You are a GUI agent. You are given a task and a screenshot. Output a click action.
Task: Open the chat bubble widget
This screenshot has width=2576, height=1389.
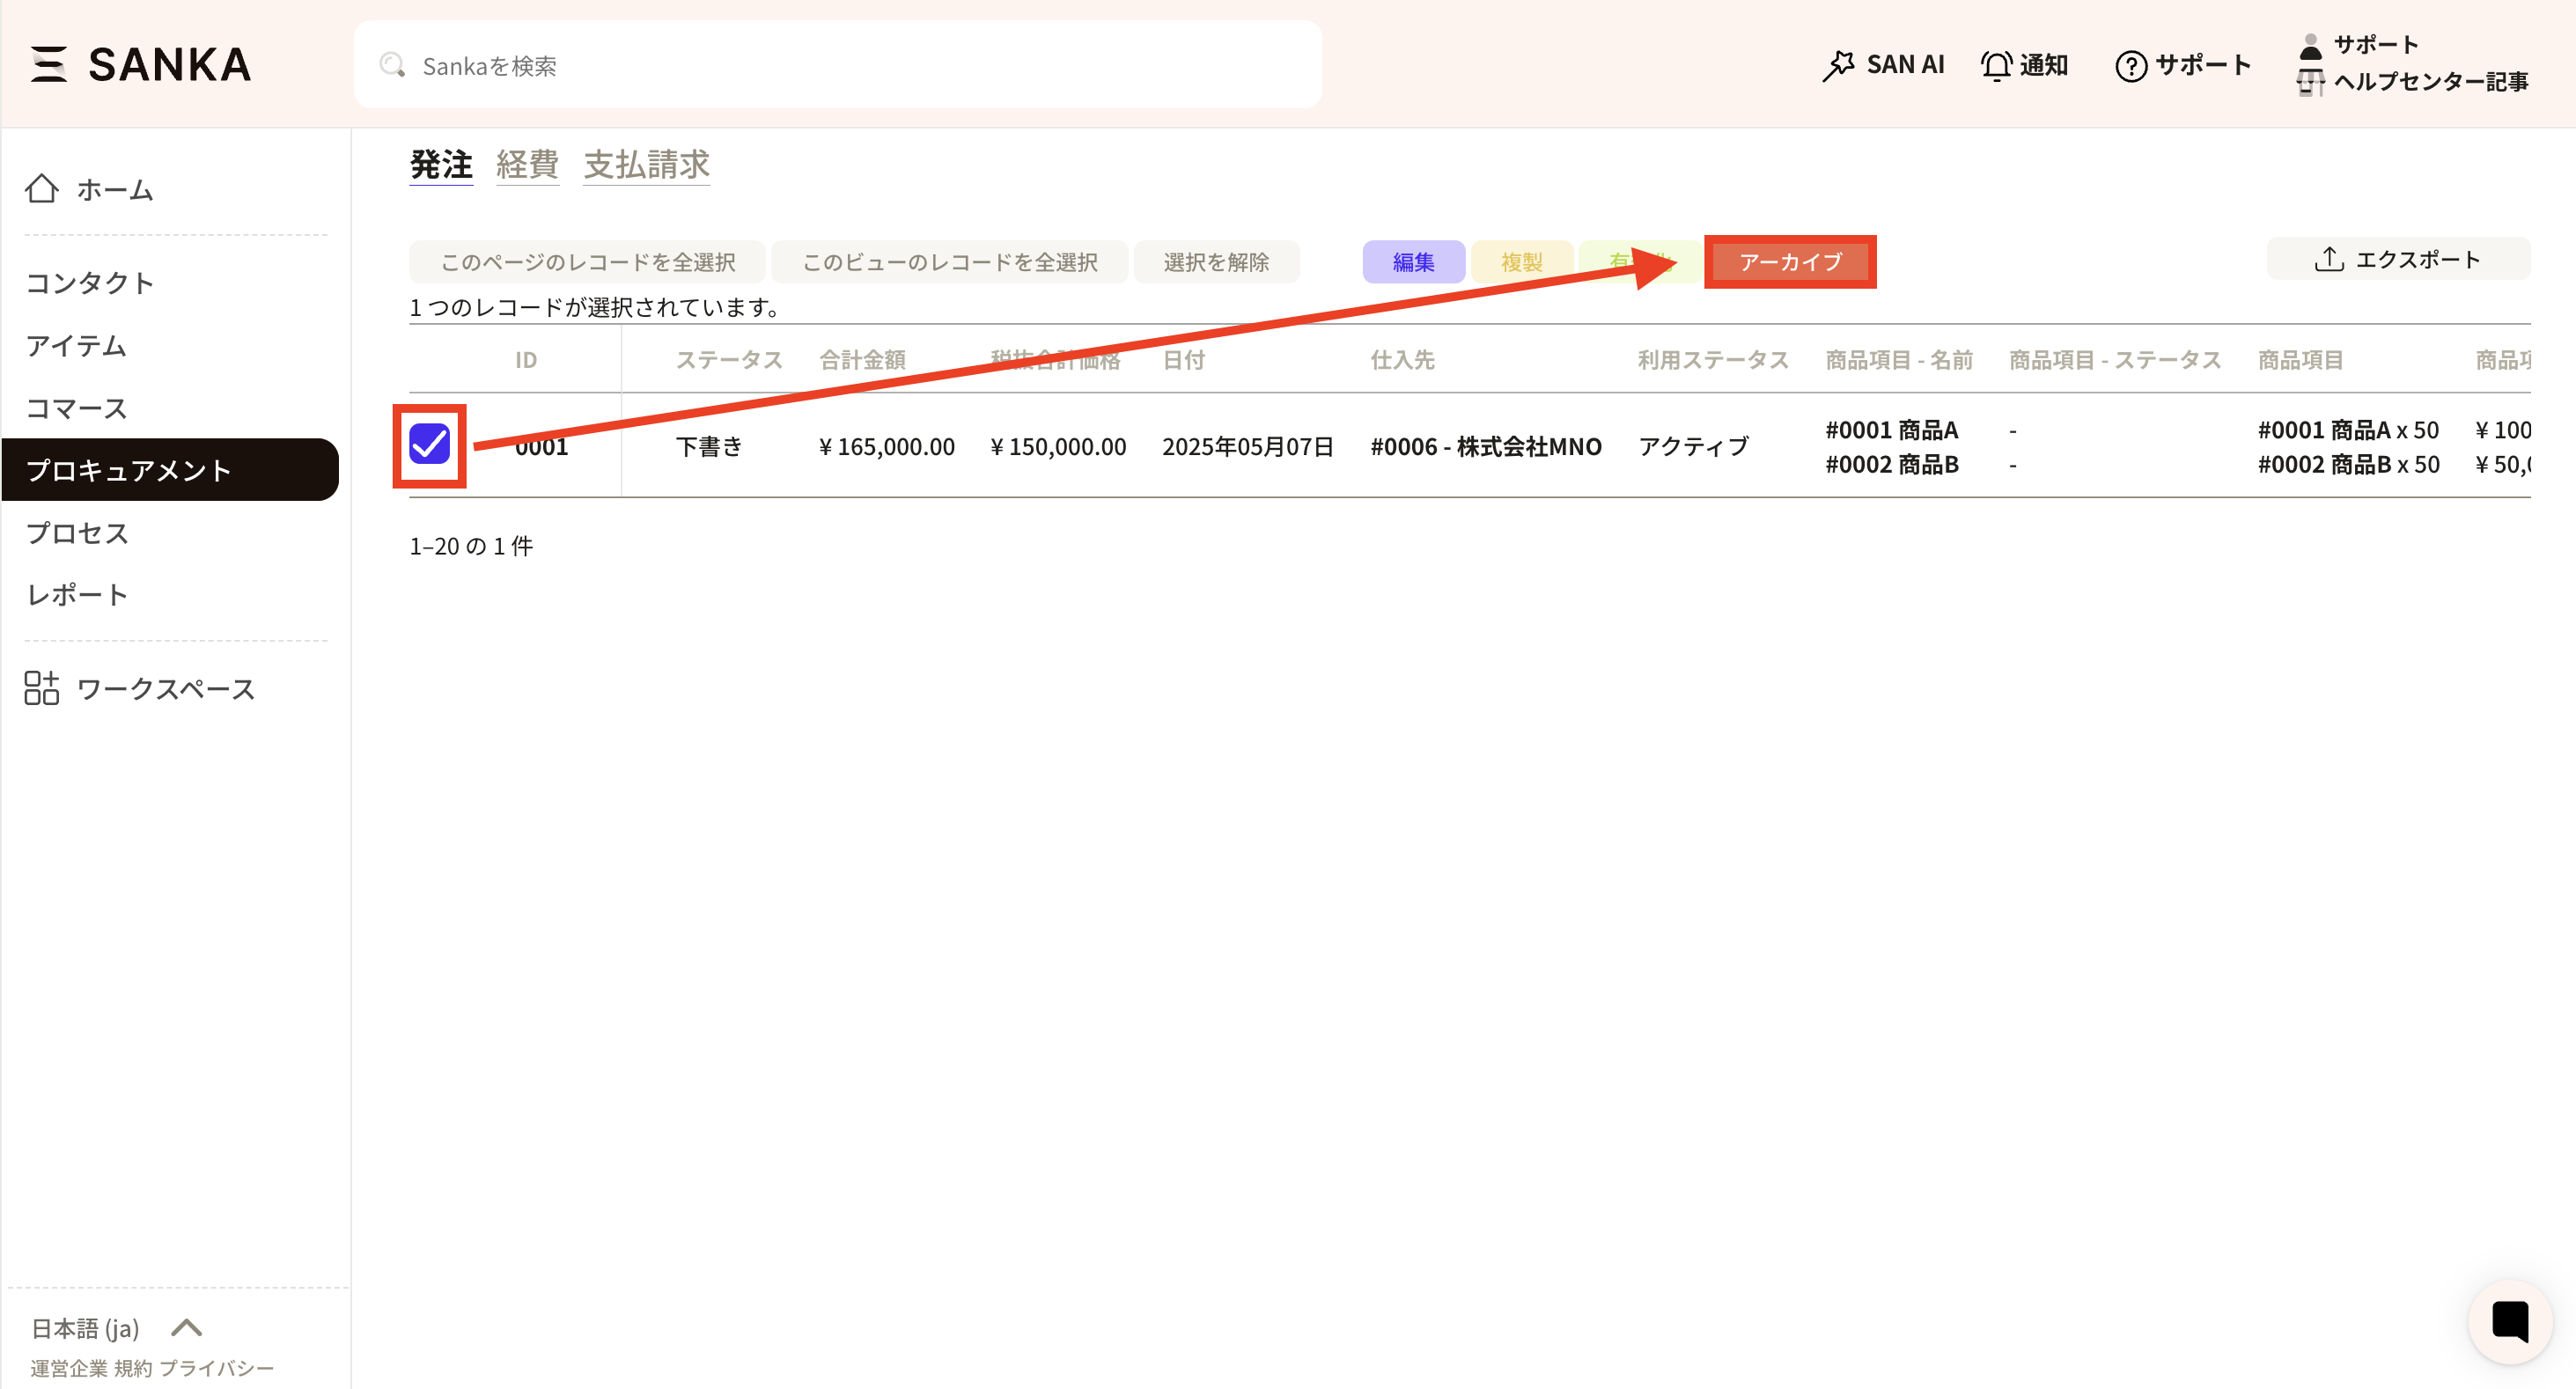tap(2509, 1321)
